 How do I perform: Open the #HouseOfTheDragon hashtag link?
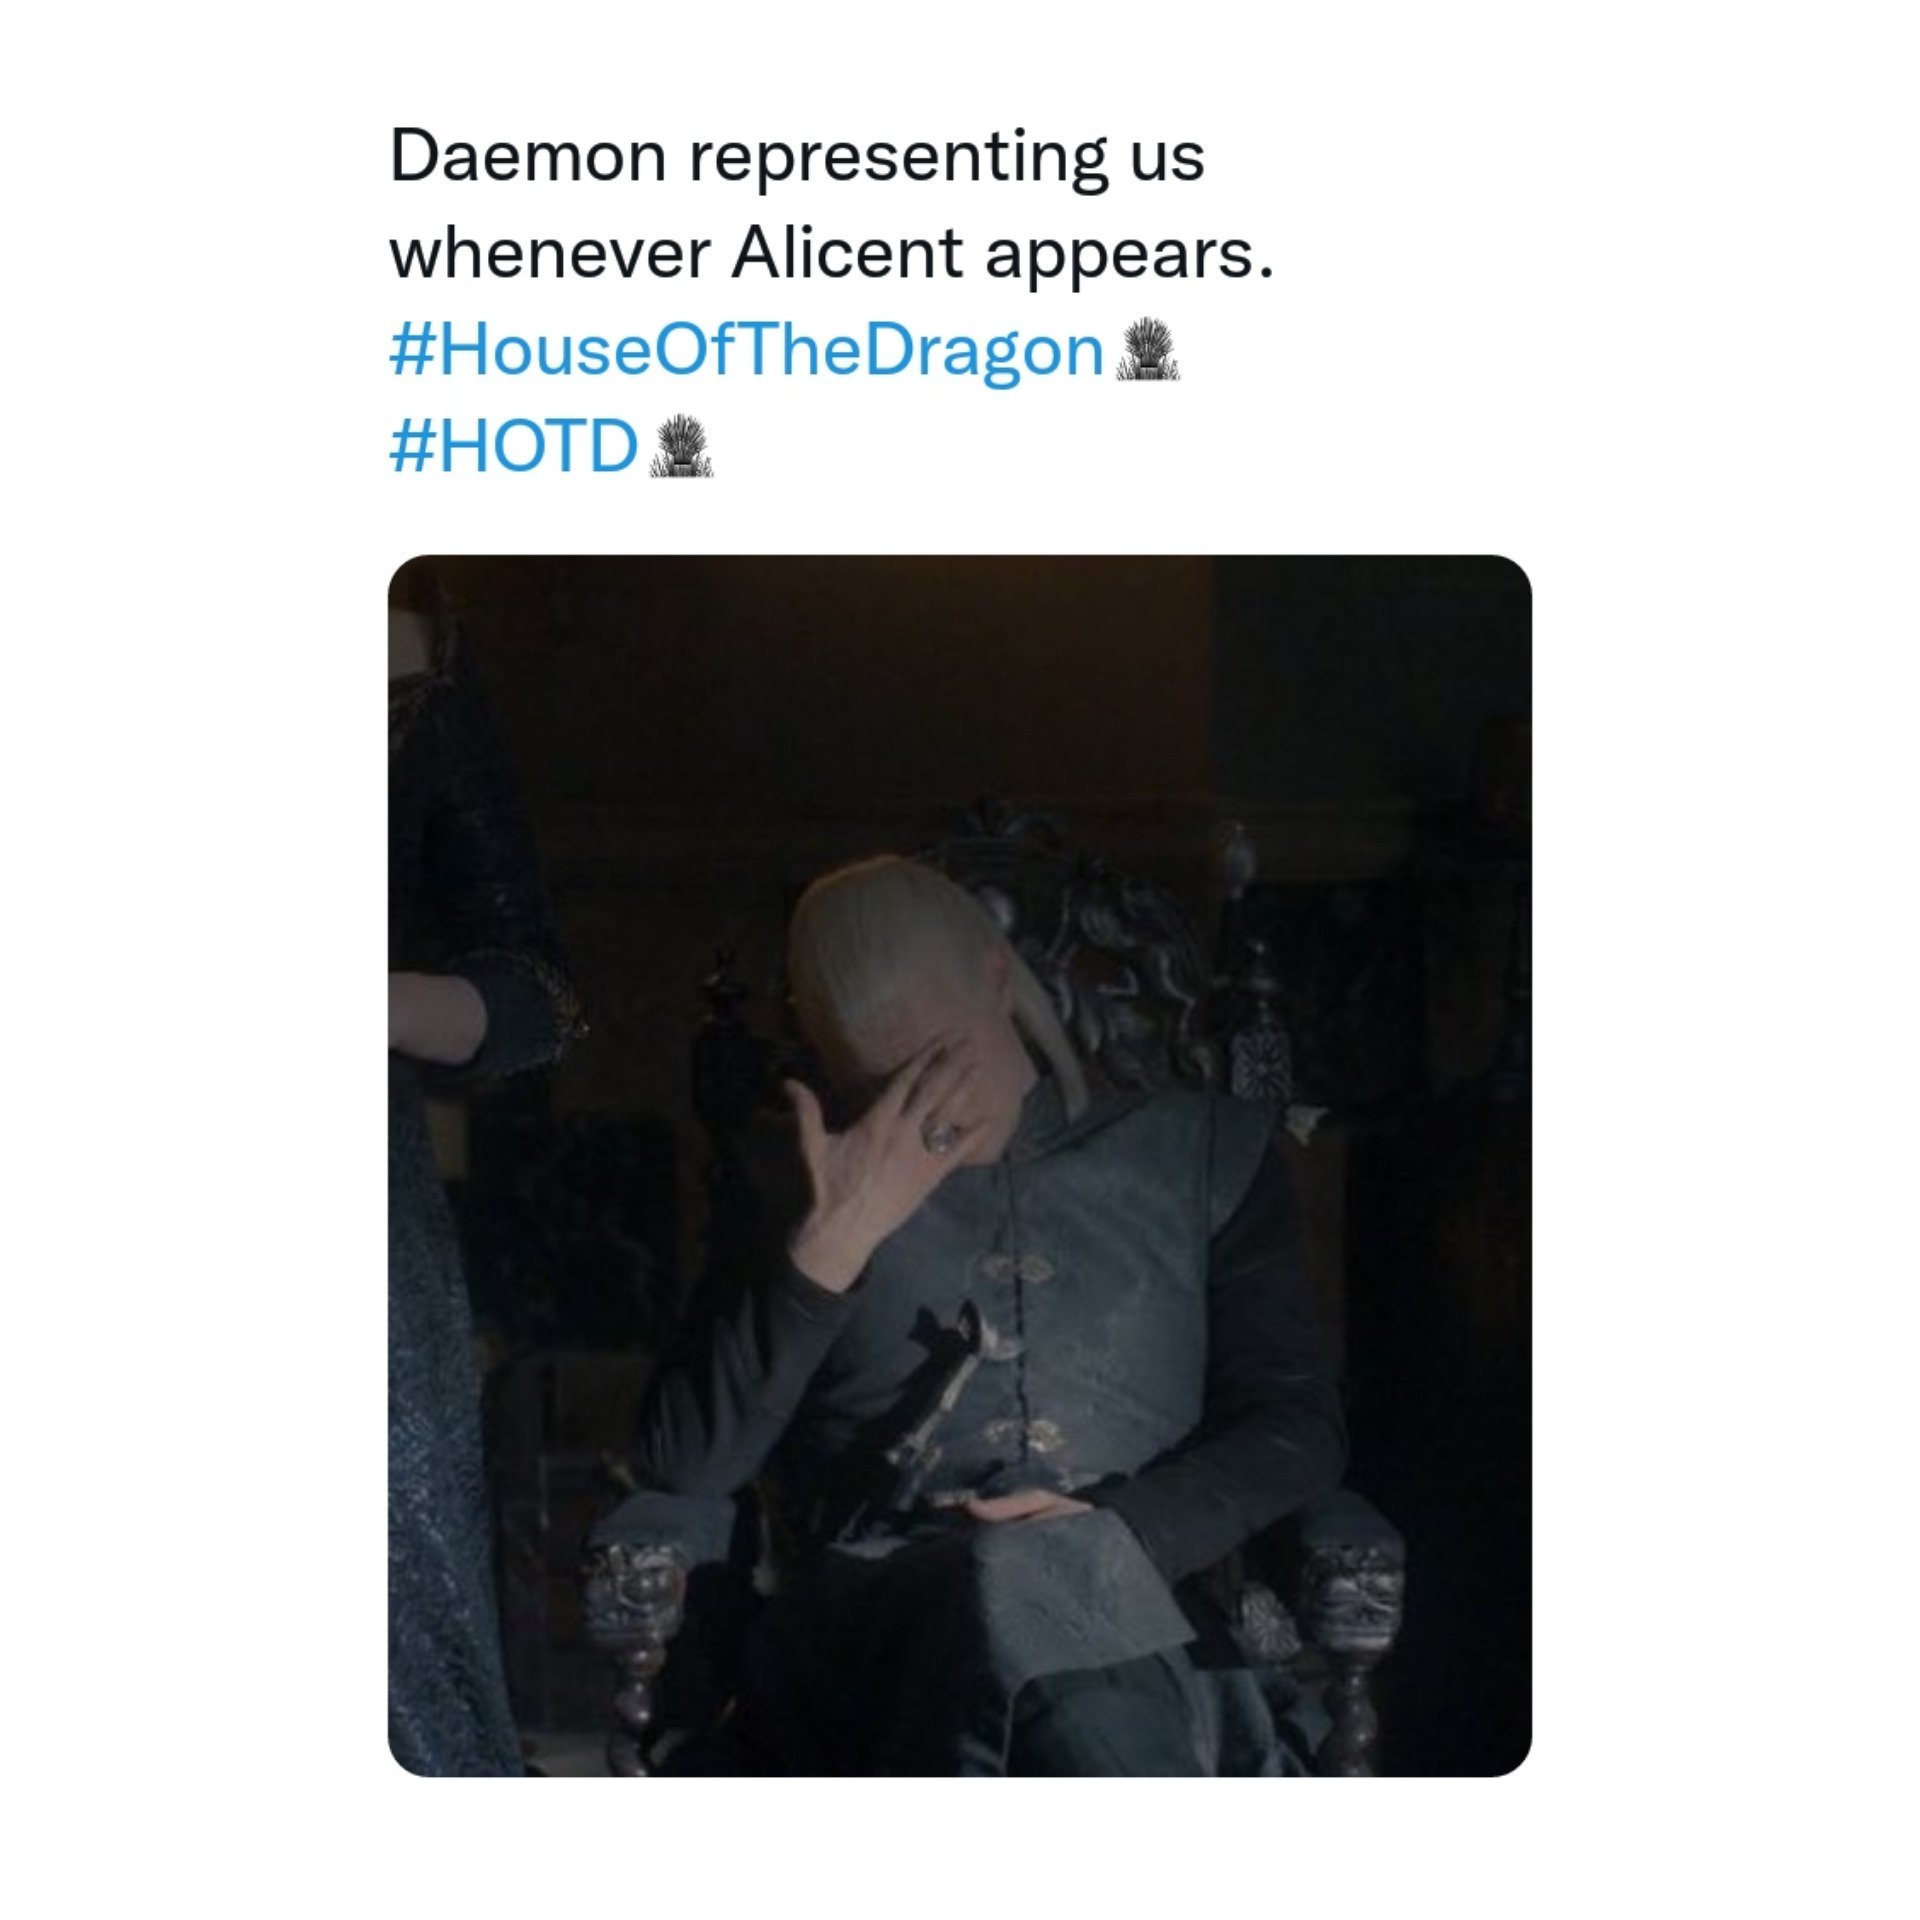tap(746, 352)
